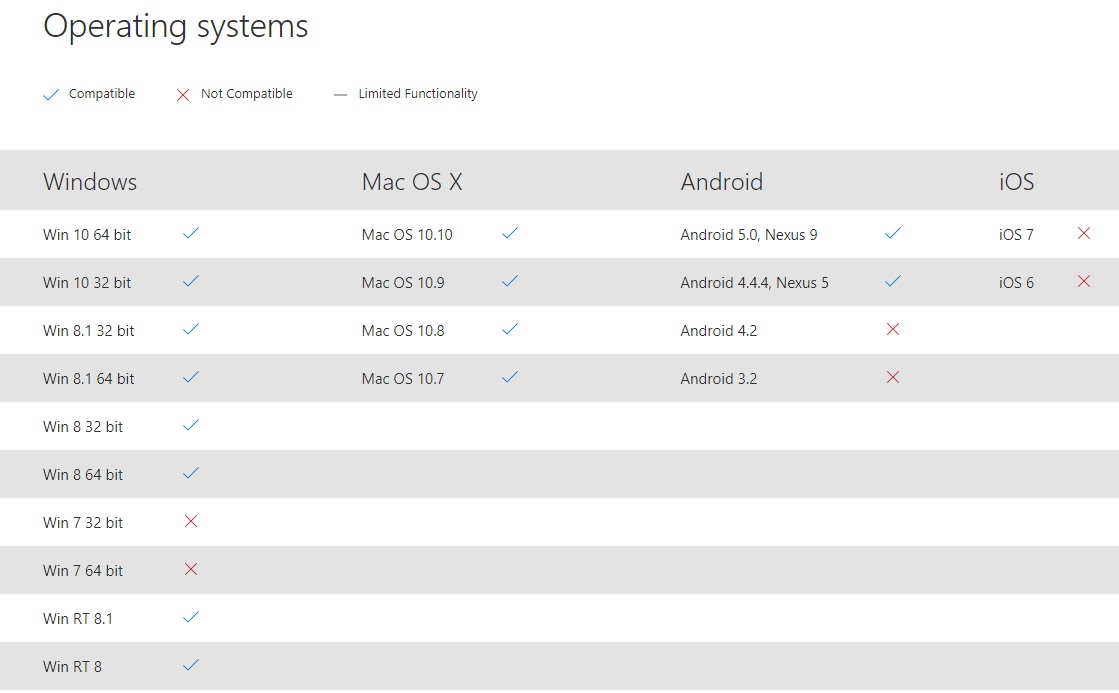Select the iOS 6 text

(1016, 283)
